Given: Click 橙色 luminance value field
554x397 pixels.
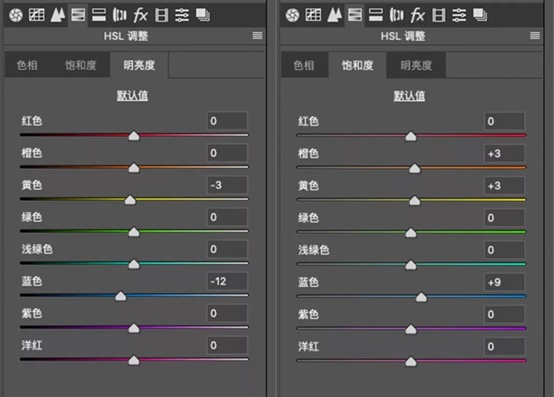Looking at the screenshot, I should pos(227,153).
